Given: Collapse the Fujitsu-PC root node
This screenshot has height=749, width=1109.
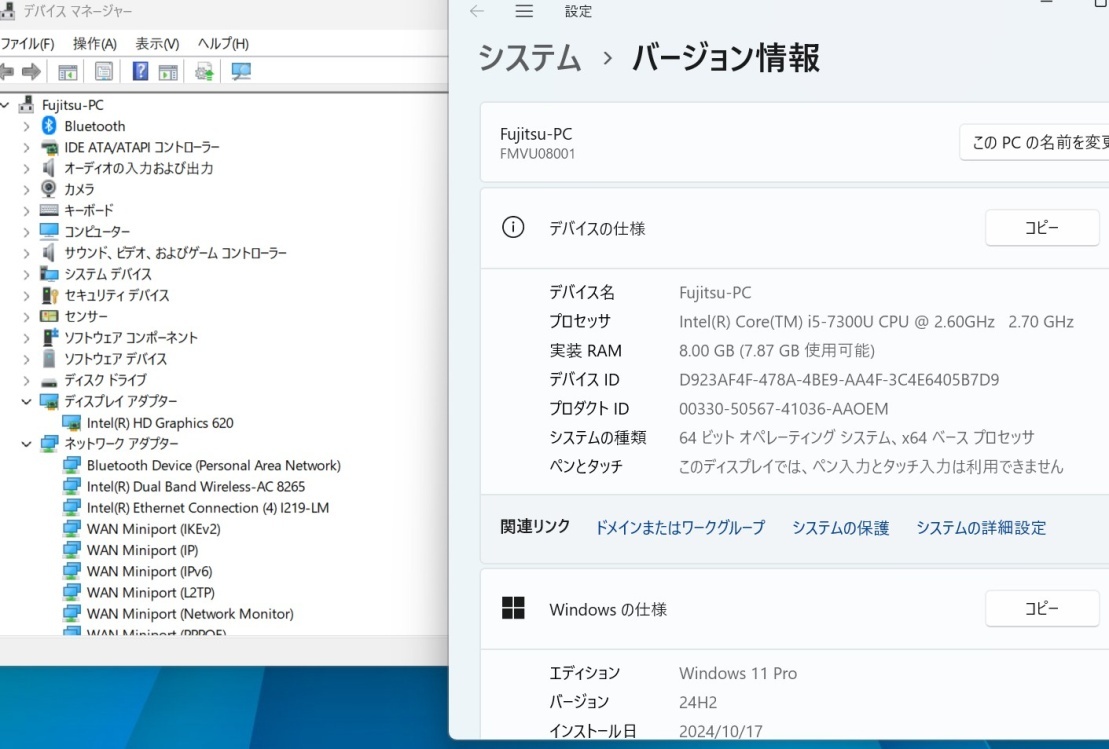Looking at the screenshot, I should pos(5,105).
